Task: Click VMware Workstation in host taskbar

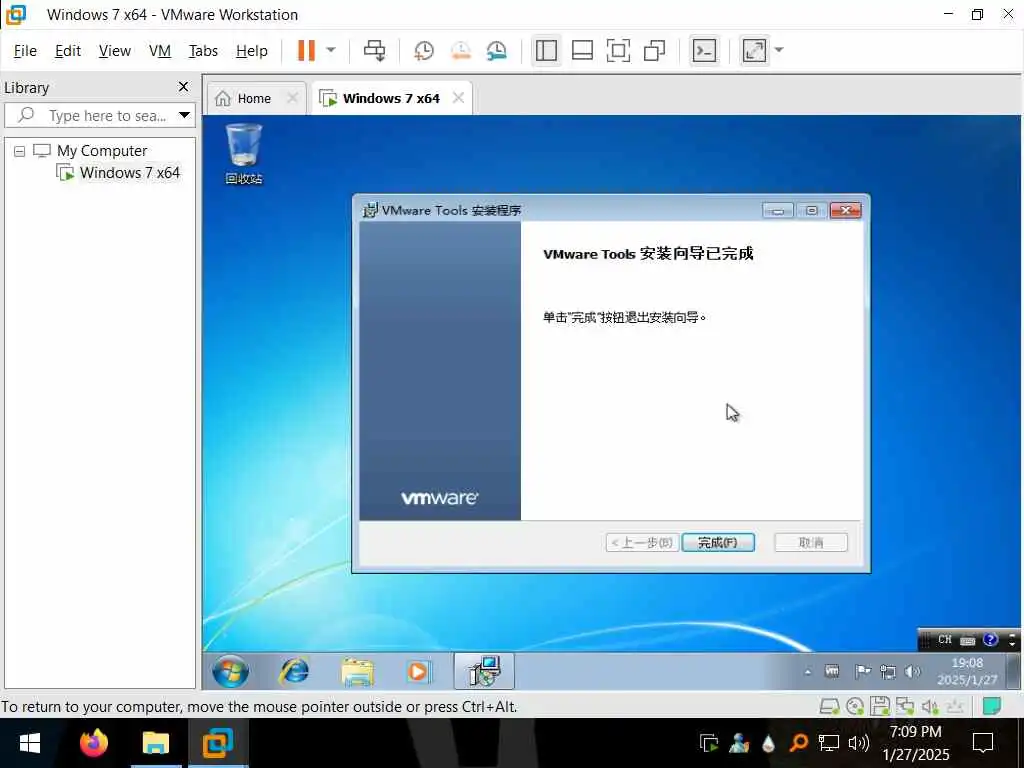Action: (x=217, y=743)
